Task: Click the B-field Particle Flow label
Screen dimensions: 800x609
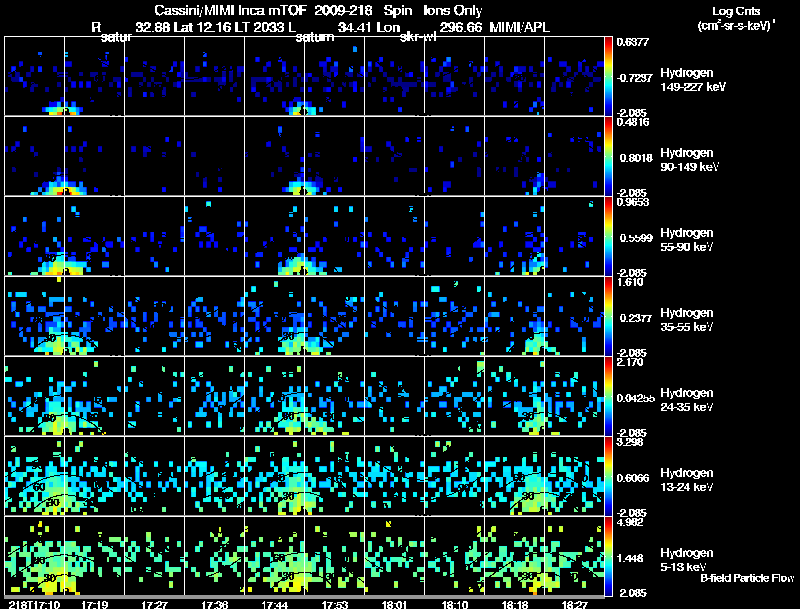Action: tap(746, 578)
